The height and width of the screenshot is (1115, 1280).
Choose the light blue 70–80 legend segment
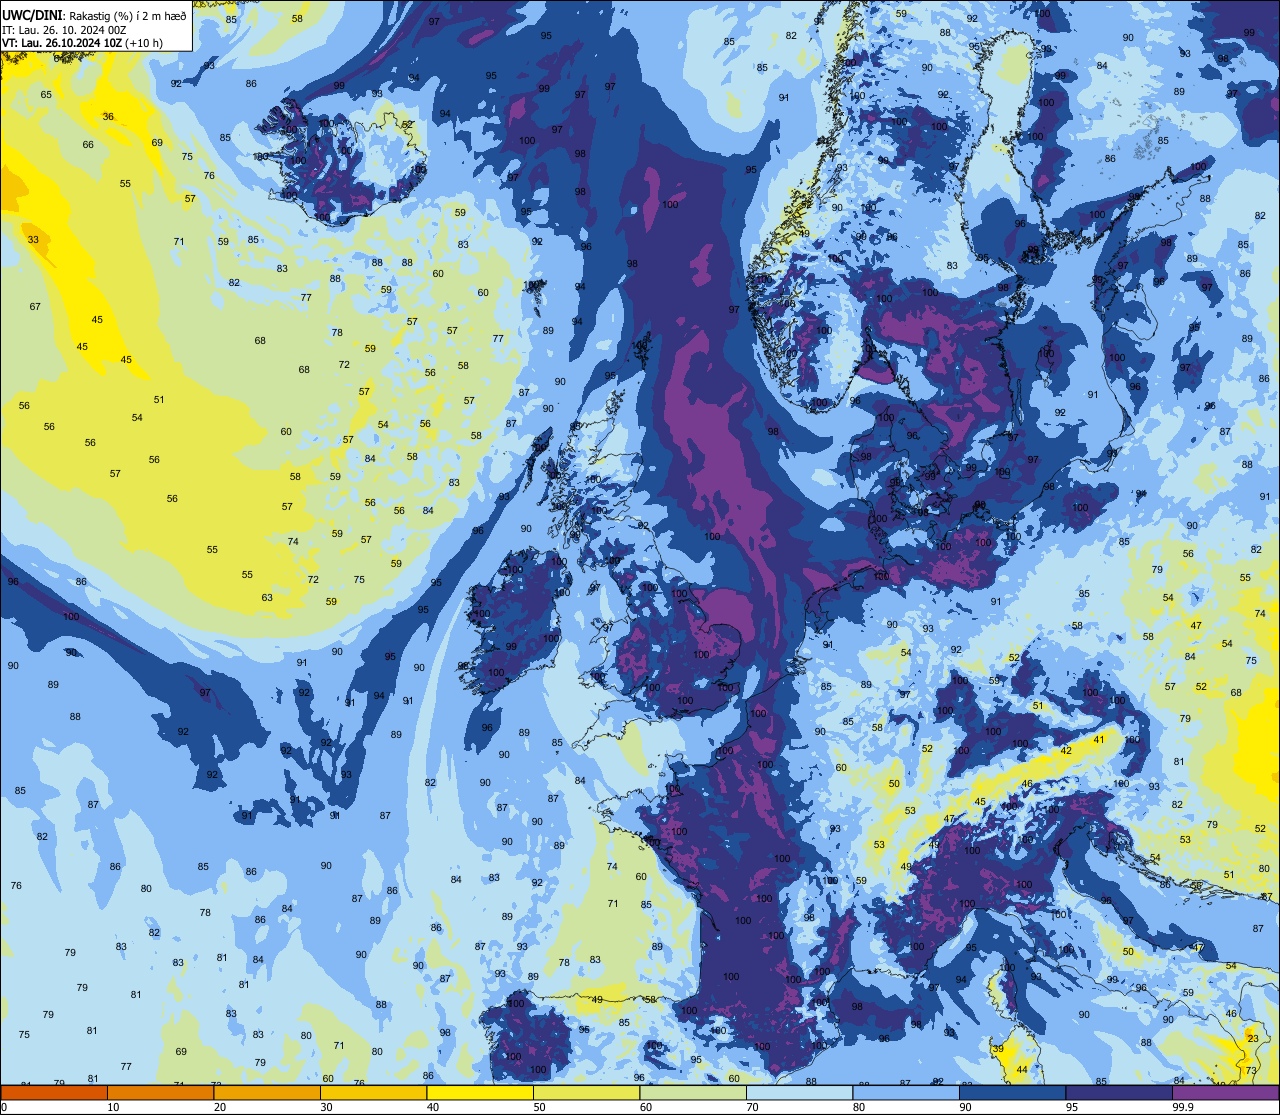[799, 1092]
